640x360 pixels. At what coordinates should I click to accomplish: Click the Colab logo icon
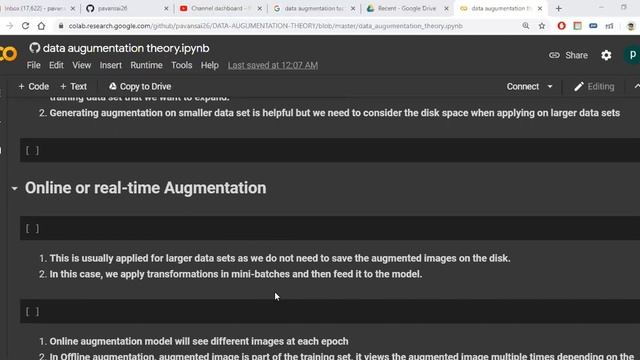[x=8, y=54]
